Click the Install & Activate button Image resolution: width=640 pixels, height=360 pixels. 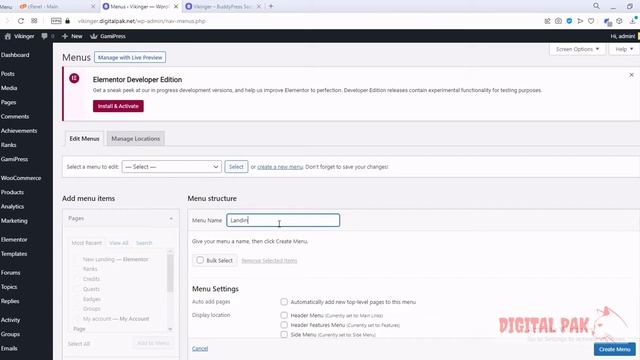[x=118, y=106]
